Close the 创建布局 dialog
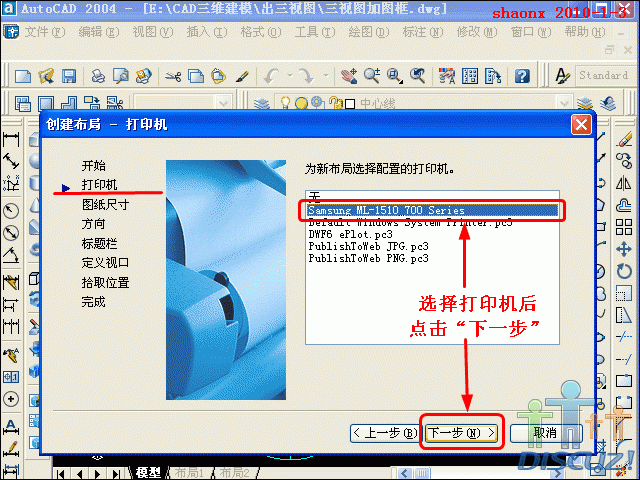The width and height of the screenshot is (640, 480). coord(581,124)
